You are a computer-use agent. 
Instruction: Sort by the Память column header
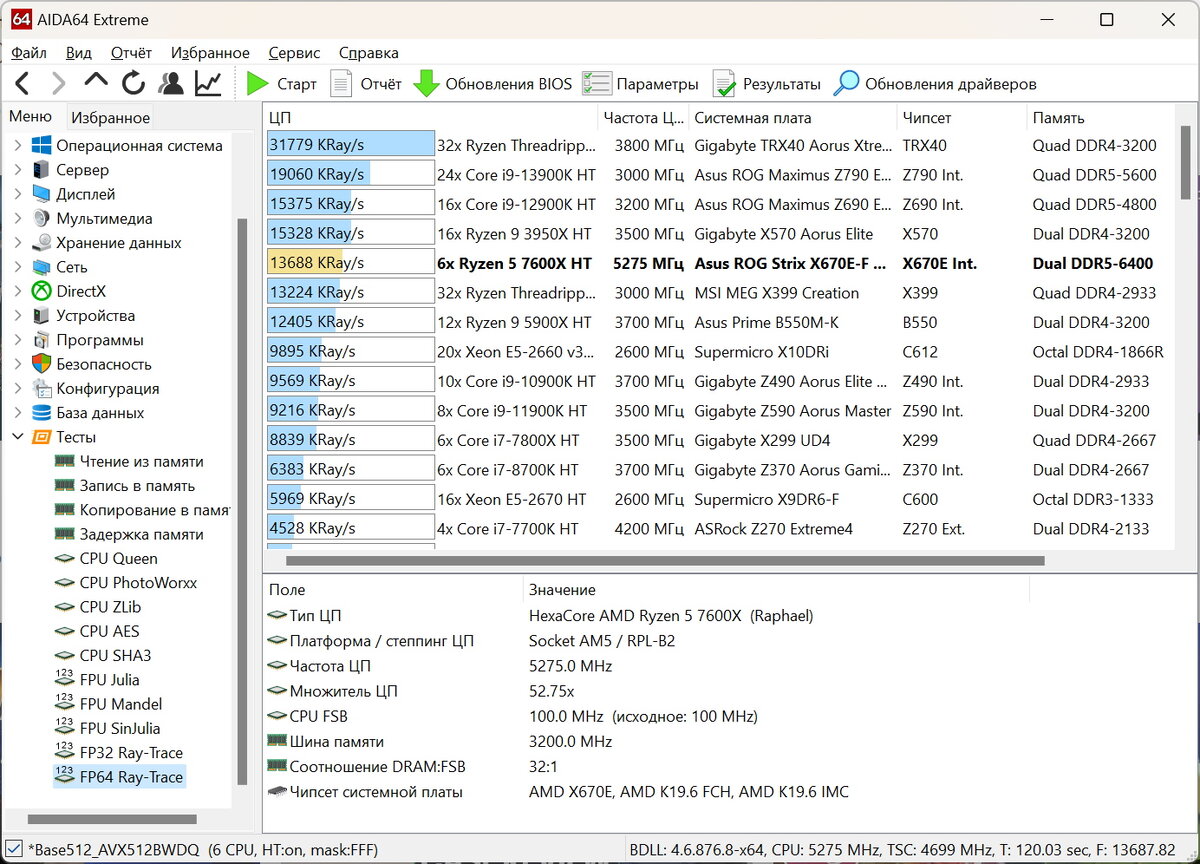1100,118
